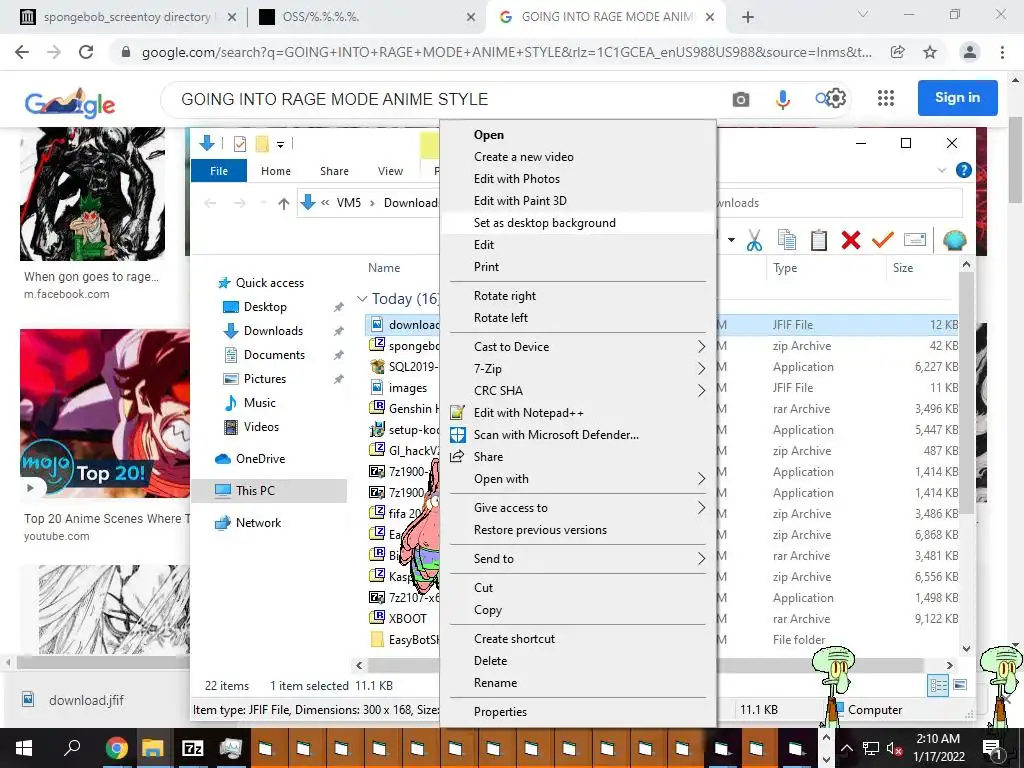Screen dimensions: 1024x768
Task: Bookmark this page with star icon
Action: 930,52
